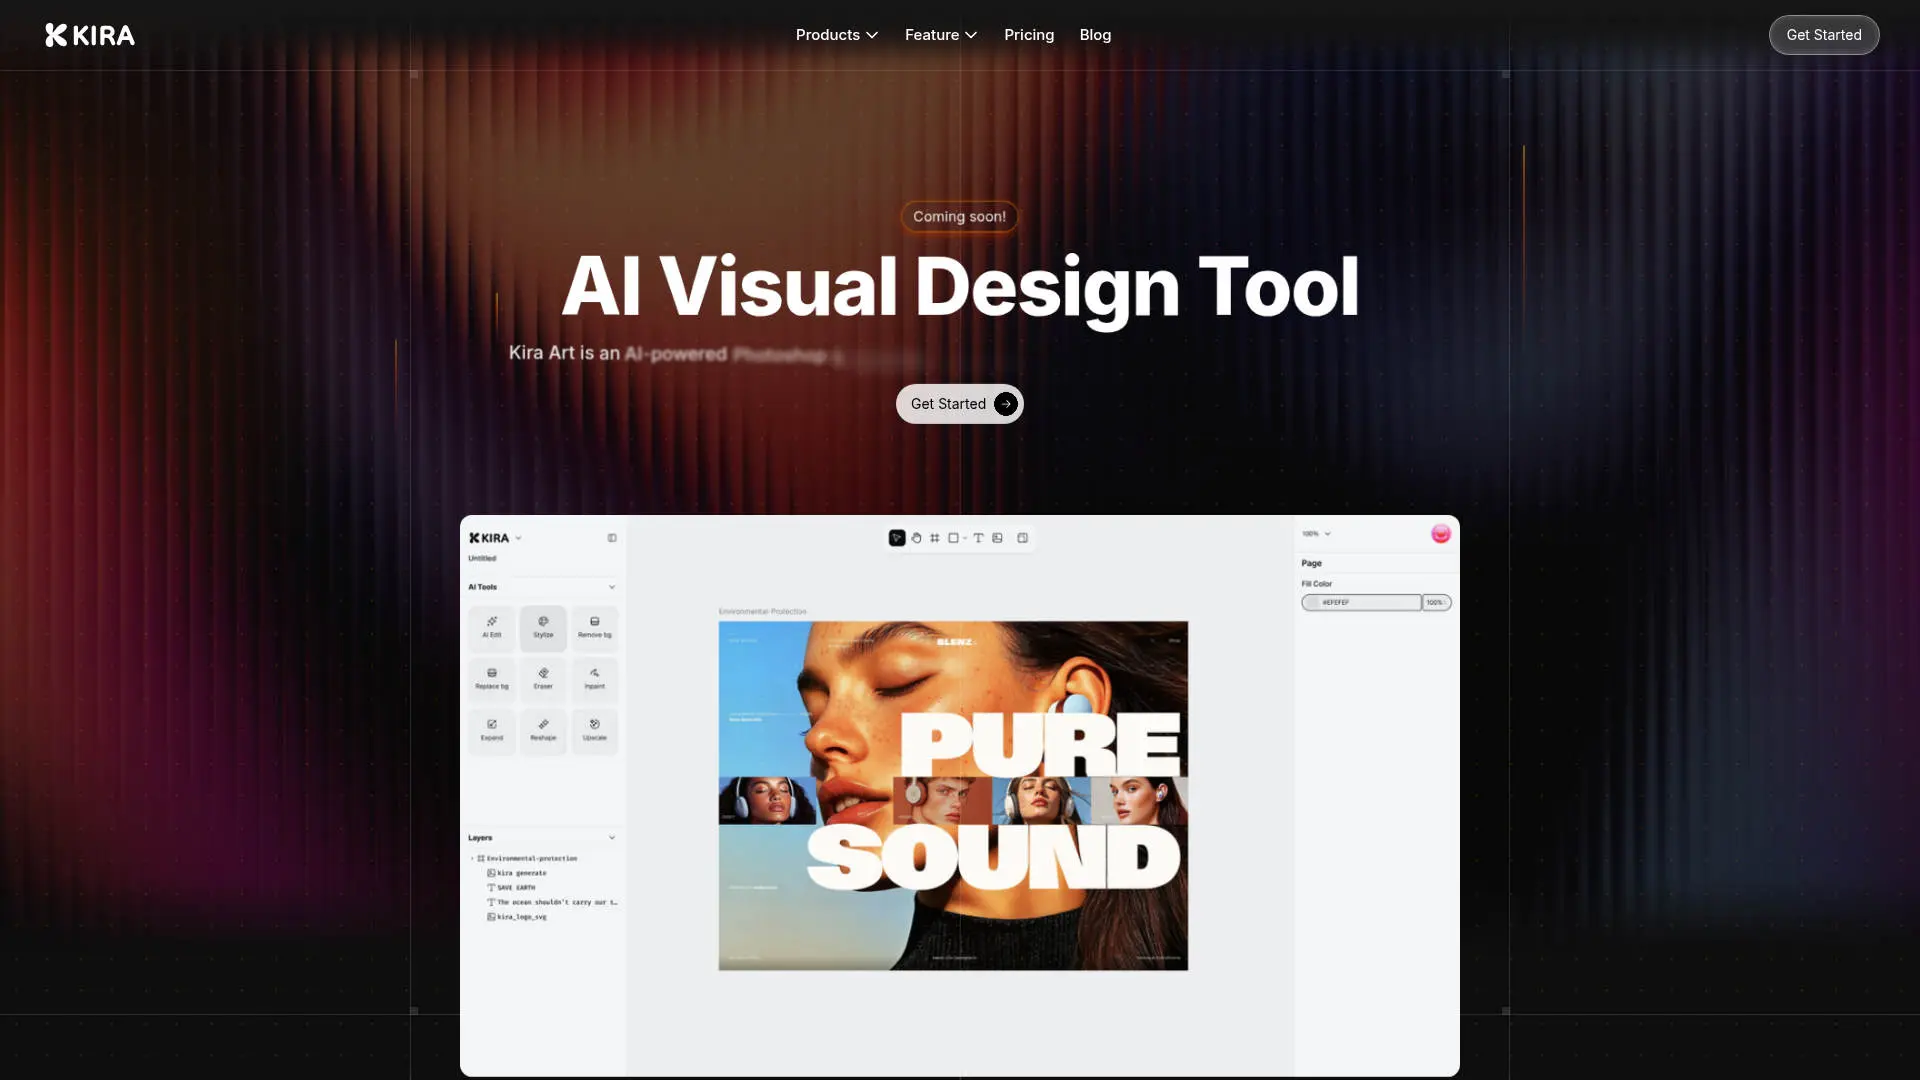The width and height of the screenshot is (1920, 1080).
Task: Select the AI Edit tool
Action: tap(491, 627)
